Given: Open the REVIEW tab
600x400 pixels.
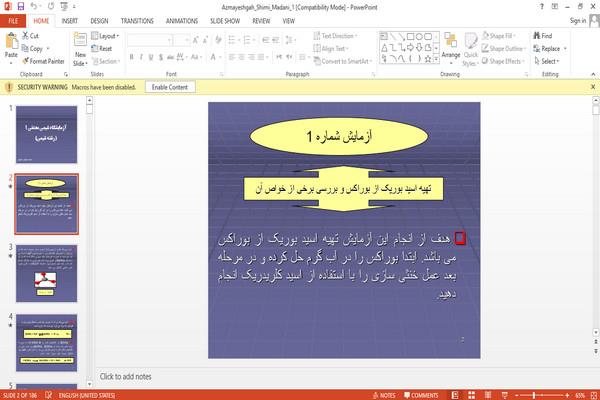Looking at the screenshot, I should tap(261, 21).
